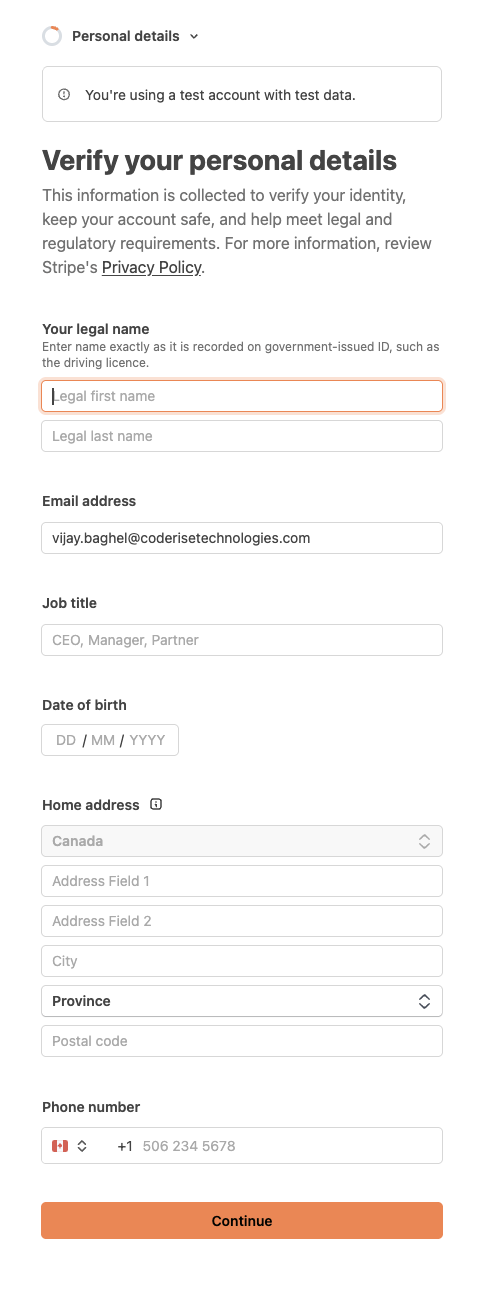Click the Continue button
This screenshot has width=480, height=1306.
(x=242, y=1221)
